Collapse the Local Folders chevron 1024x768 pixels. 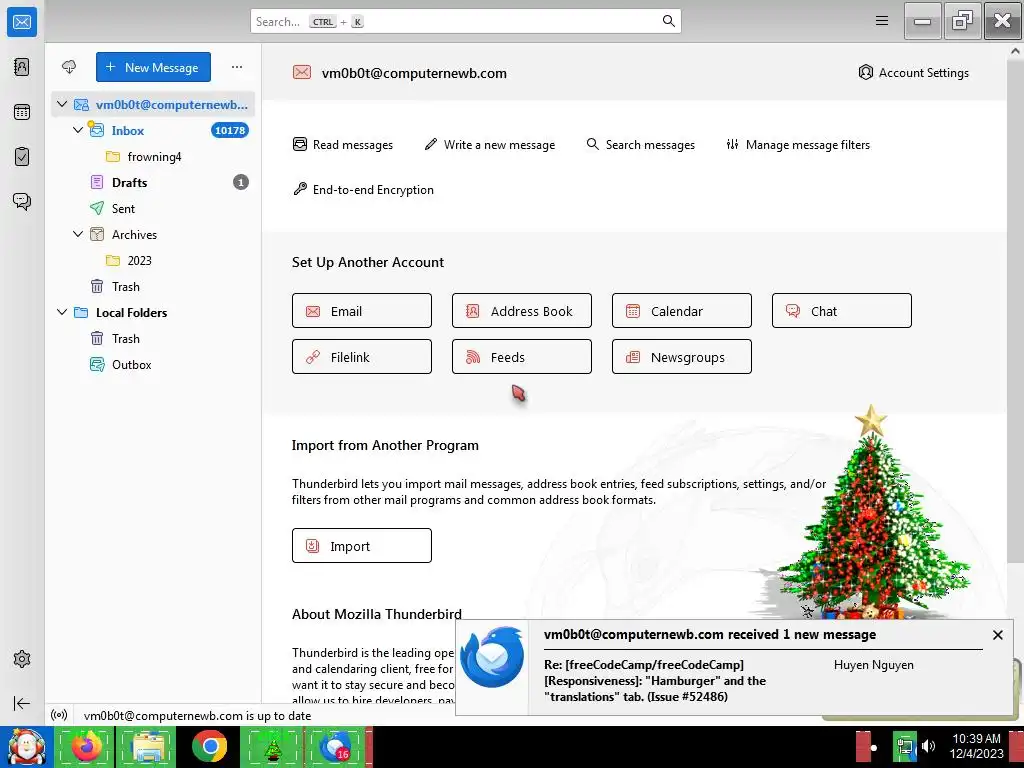tap(62, 312)
